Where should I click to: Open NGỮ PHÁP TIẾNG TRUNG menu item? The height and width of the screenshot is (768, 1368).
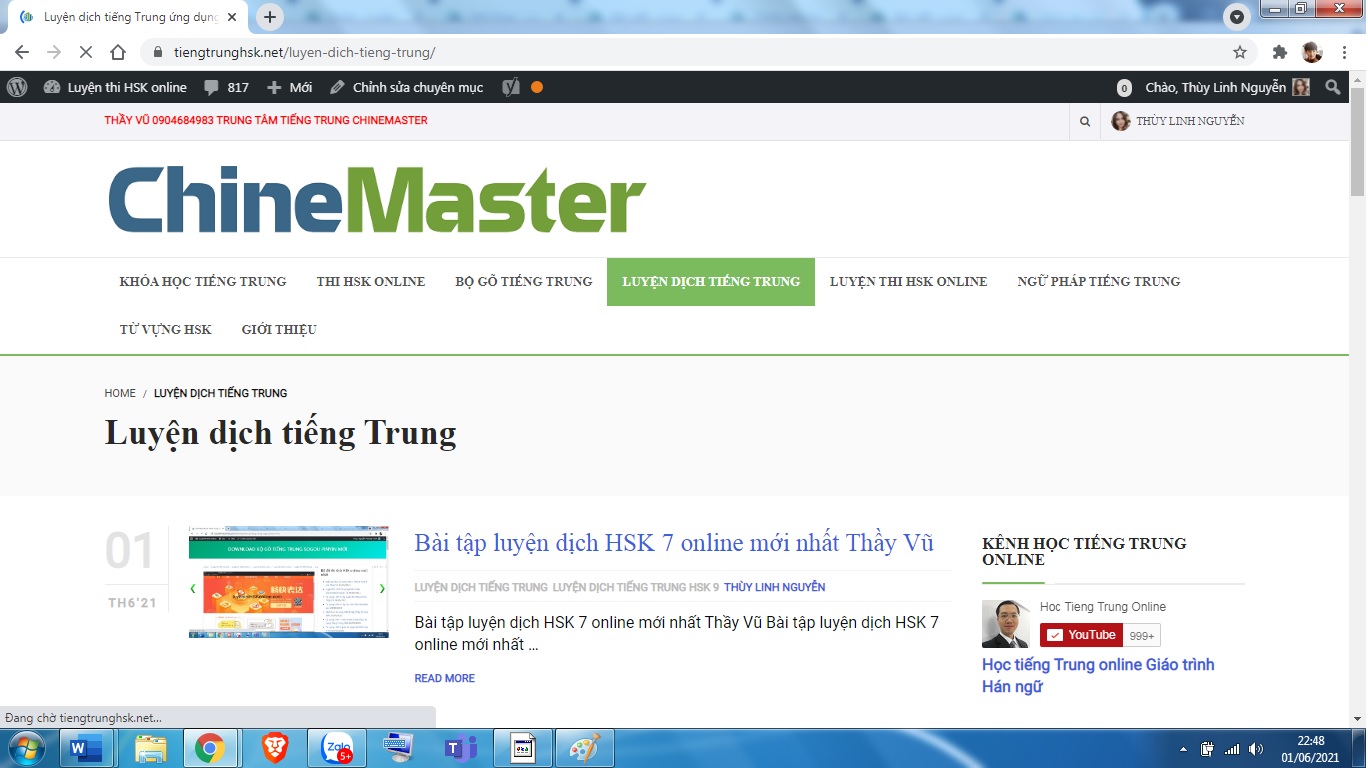(1099, 281)
